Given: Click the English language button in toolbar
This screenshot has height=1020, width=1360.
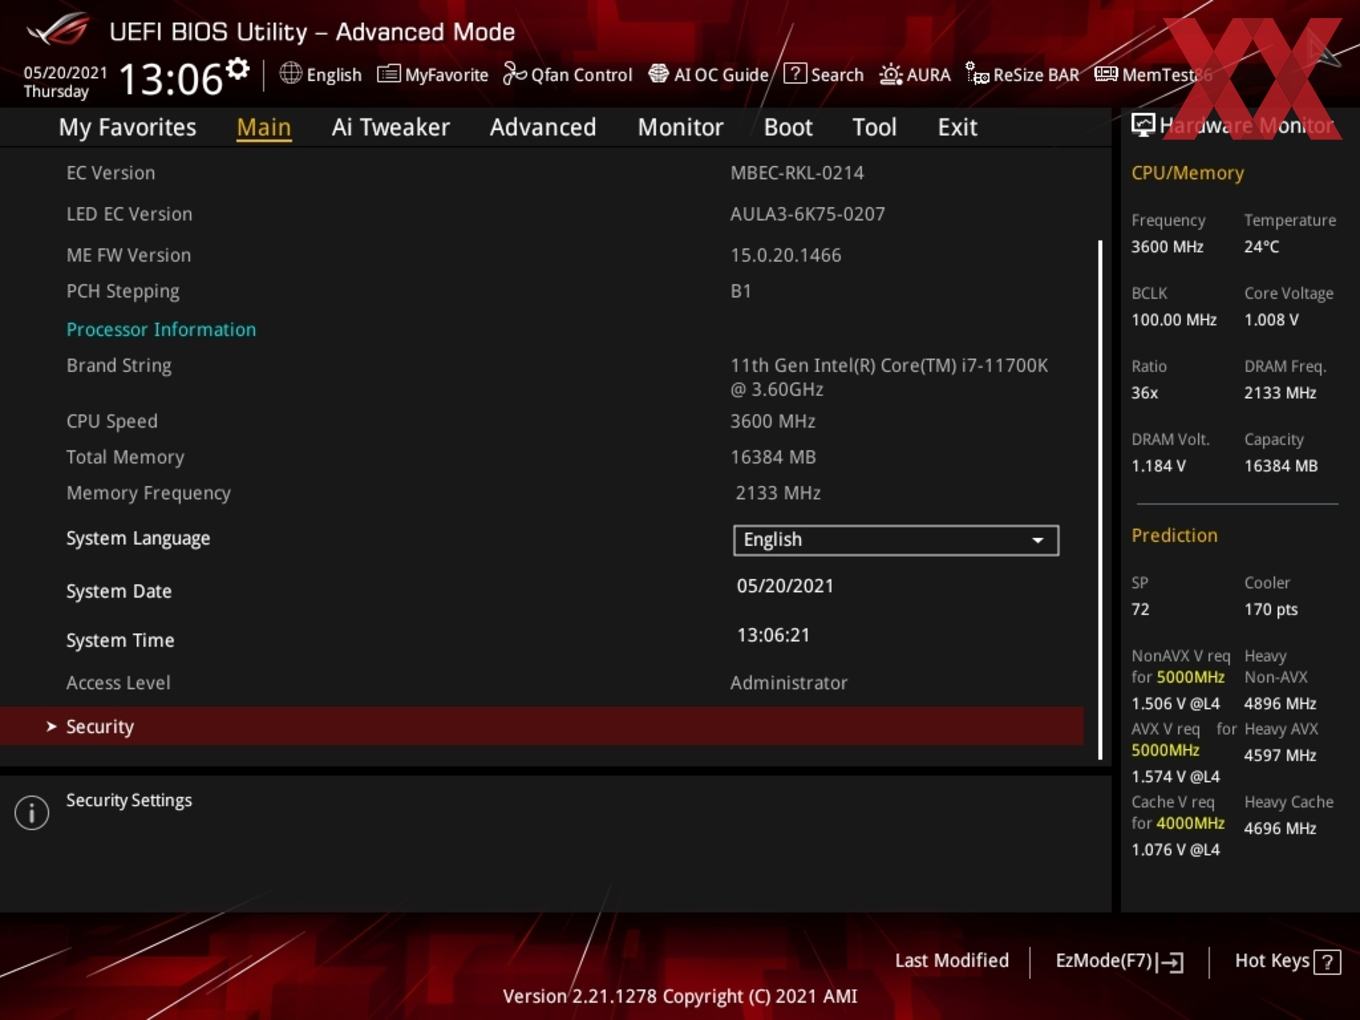Looking at the screenshot, I should 321,74.
